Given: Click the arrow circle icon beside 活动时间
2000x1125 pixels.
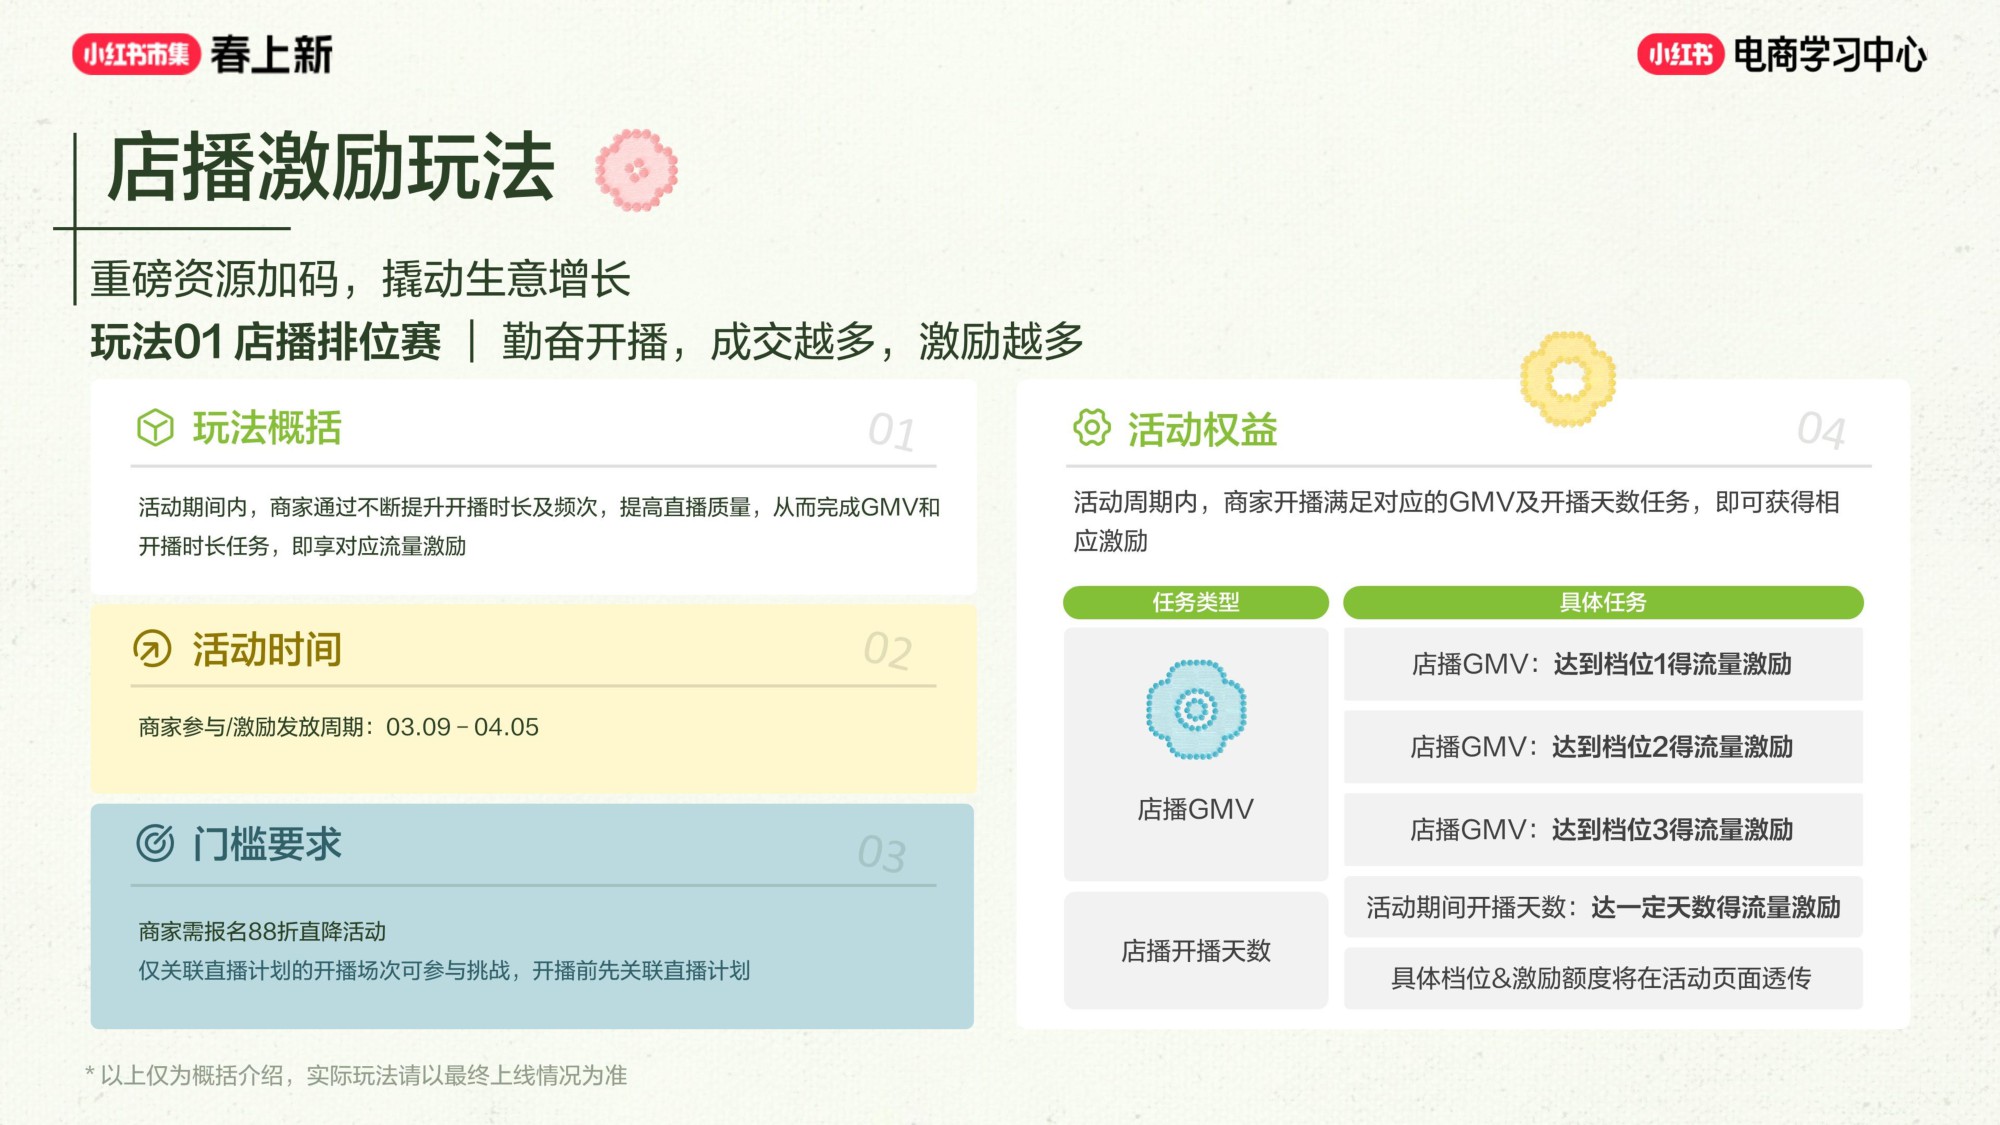Looking at the screenshot, I should tap(153, 649).
